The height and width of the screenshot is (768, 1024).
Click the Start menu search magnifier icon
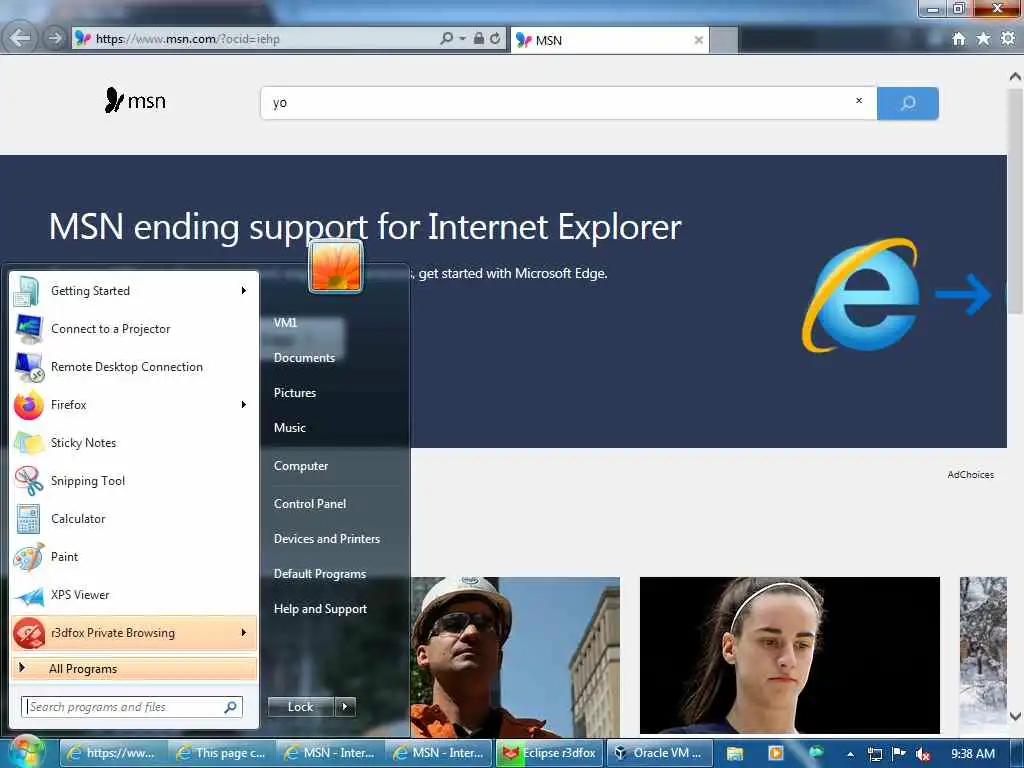[231, 707]
